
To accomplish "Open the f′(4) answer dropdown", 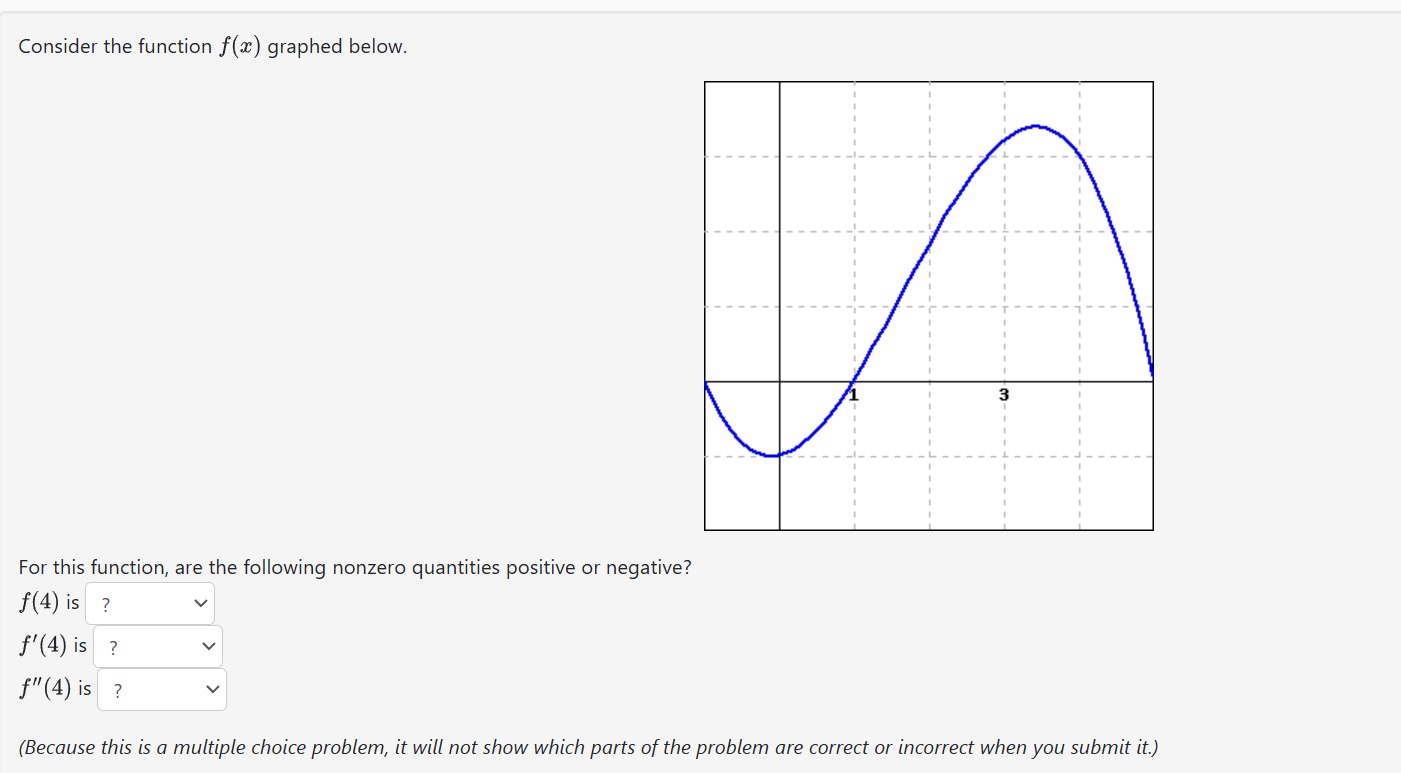I will click(158, 647).
